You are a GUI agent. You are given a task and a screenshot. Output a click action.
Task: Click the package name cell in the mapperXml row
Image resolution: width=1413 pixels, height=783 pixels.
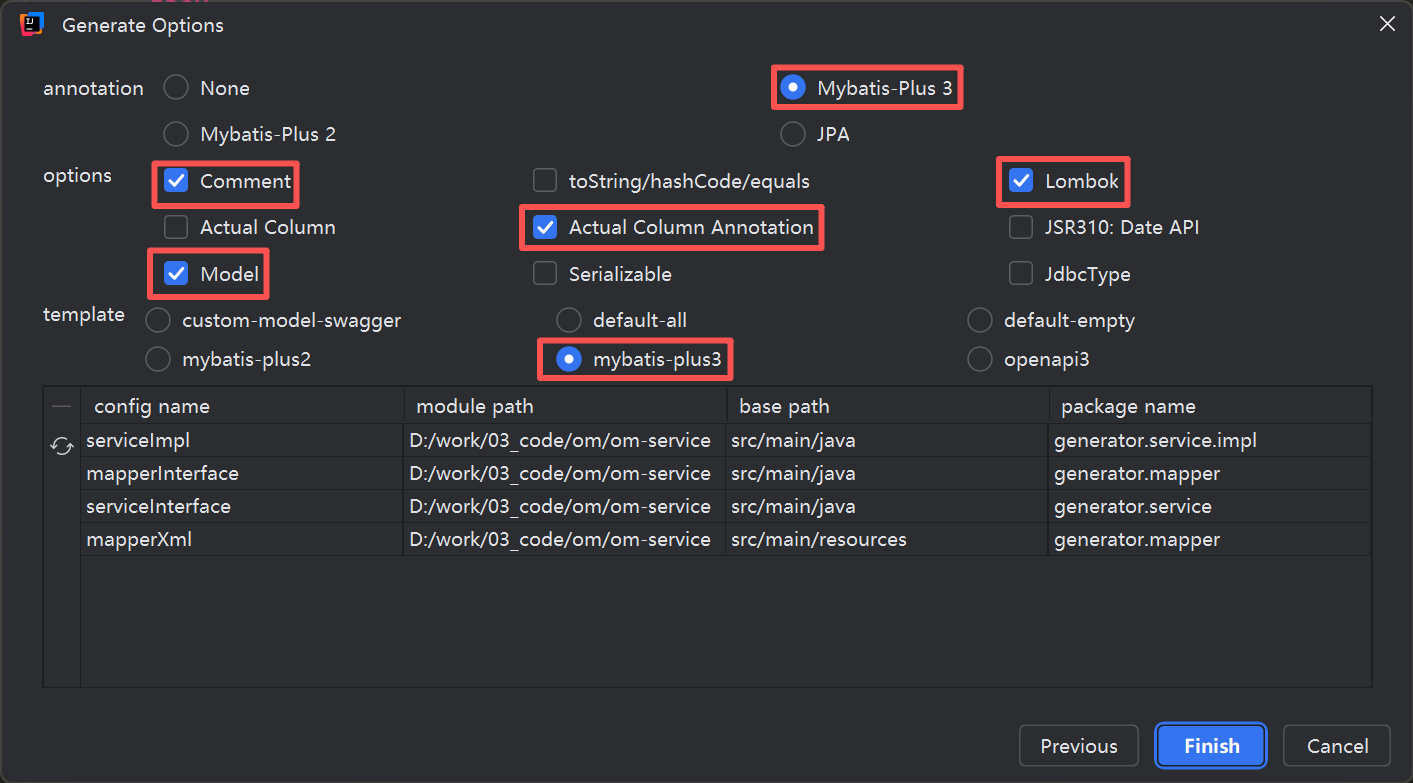[x=1210, y=539]
